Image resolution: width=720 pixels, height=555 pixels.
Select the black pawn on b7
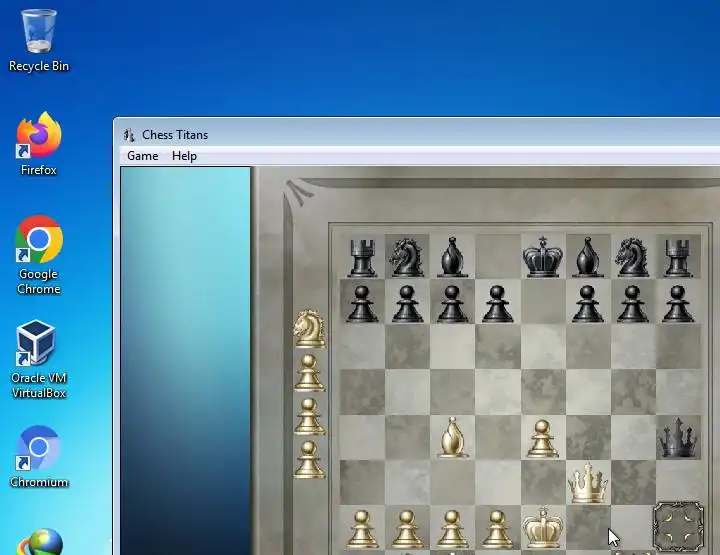[x=407, y=303]
